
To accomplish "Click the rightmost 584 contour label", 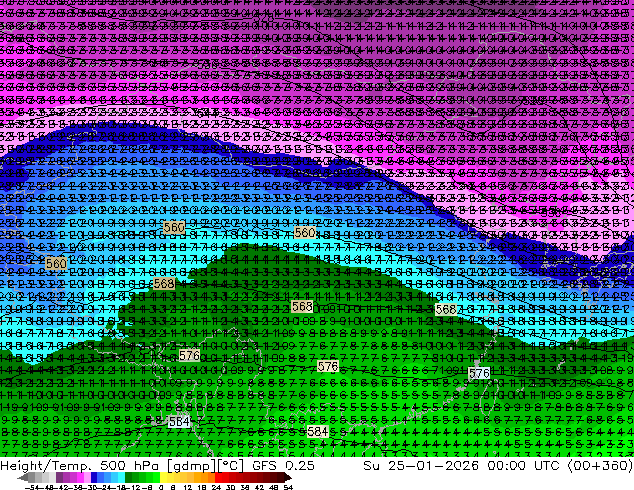I will tap(317, 431).
